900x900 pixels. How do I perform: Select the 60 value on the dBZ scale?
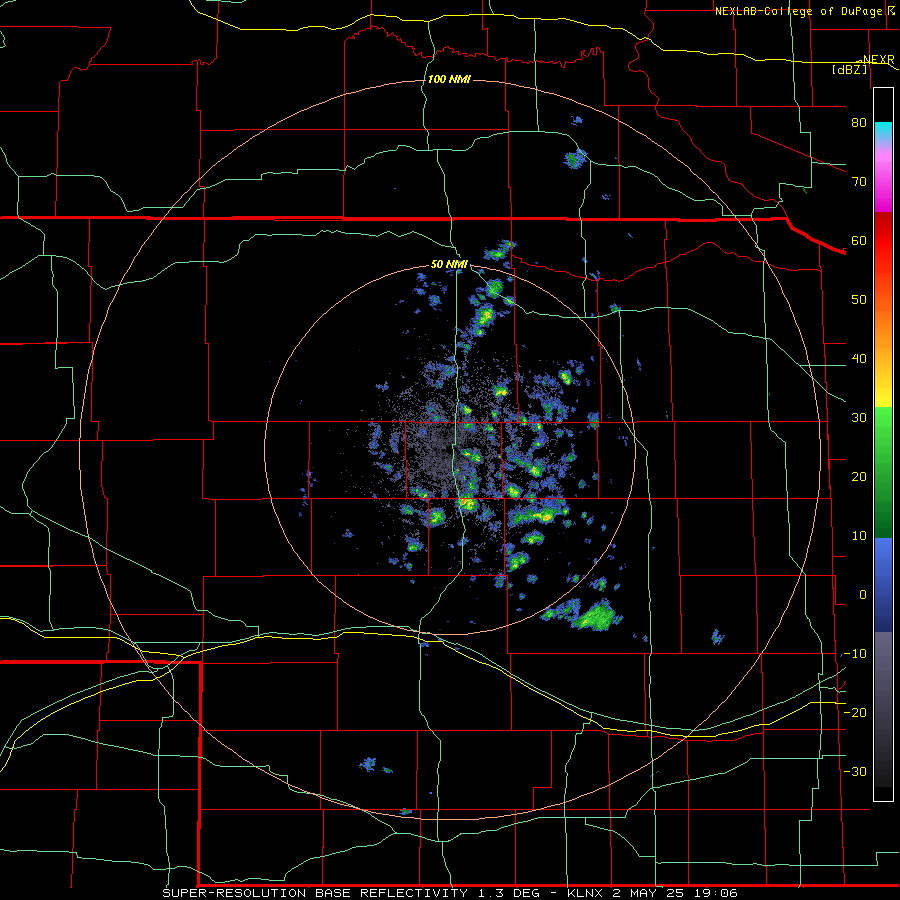click(859, 240)
